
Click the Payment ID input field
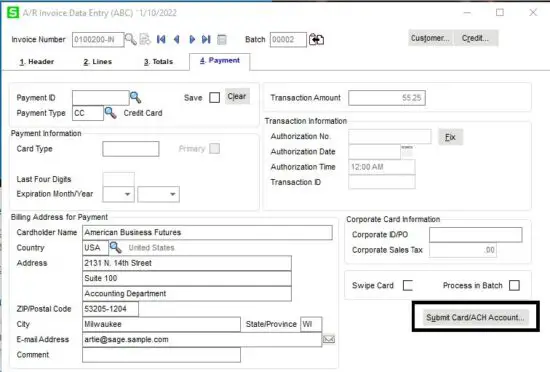point(101,97)
